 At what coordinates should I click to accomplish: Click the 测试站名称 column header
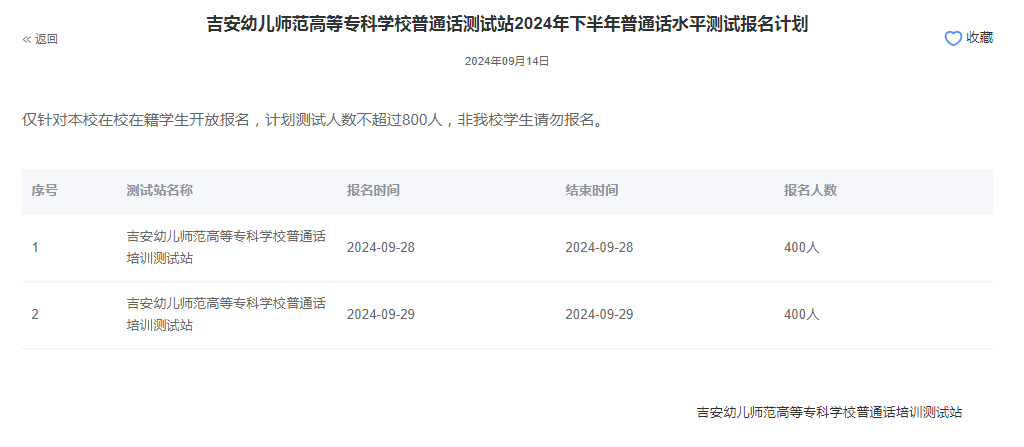[159, 190]
